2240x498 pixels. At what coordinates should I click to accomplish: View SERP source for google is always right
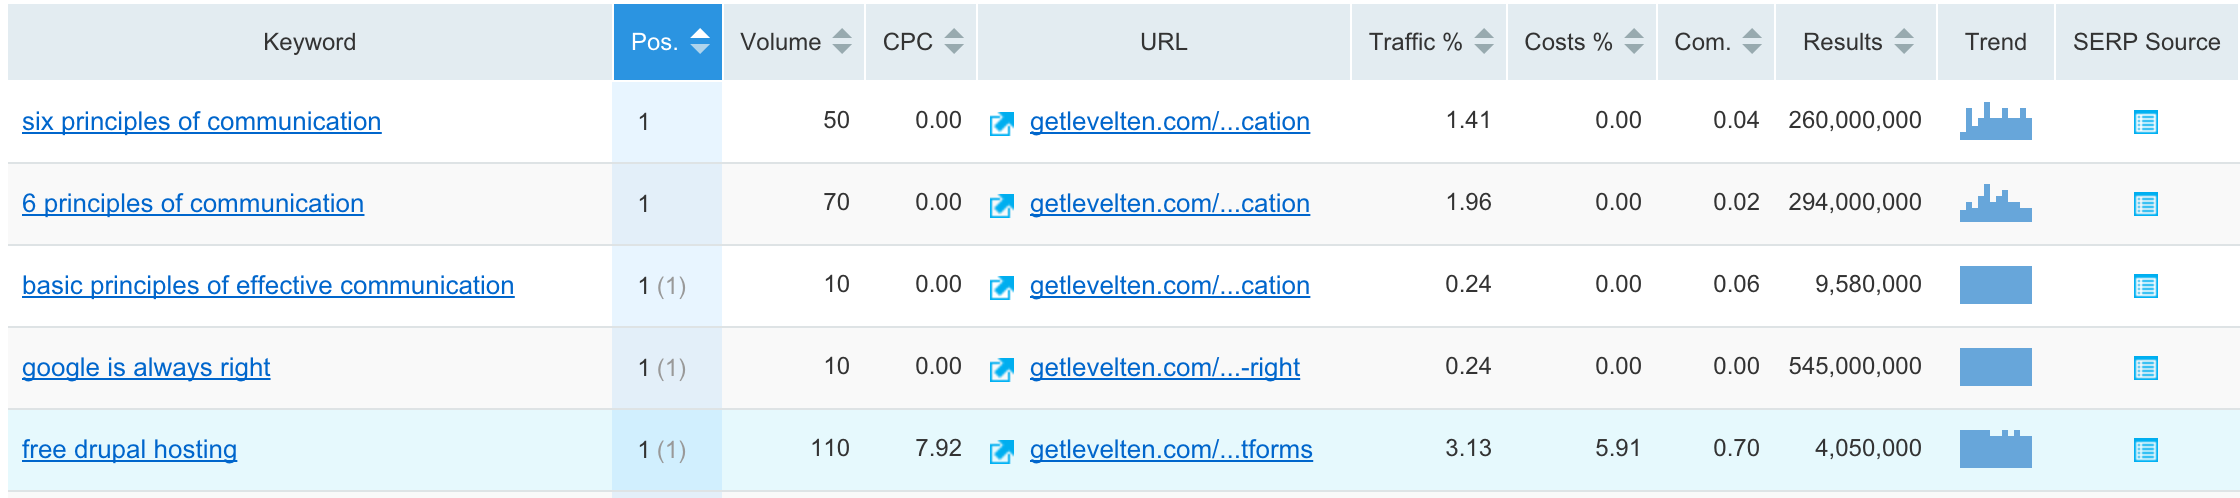pyautogui.click(x=2145, y=368)
